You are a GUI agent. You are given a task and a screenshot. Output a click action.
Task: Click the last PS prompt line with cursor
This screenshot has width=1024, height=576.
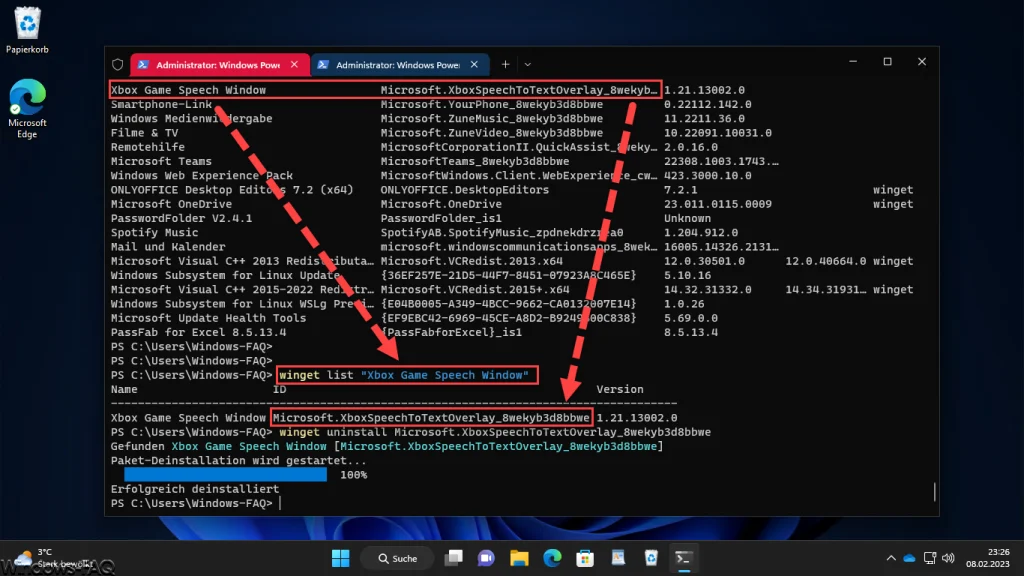195,504
